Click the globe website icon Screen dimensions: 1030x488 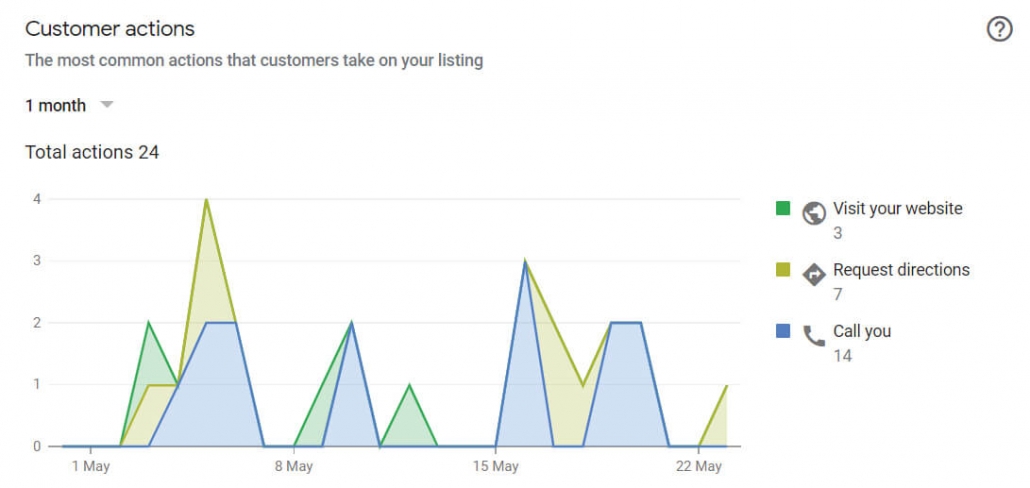[x=814, y=212]
